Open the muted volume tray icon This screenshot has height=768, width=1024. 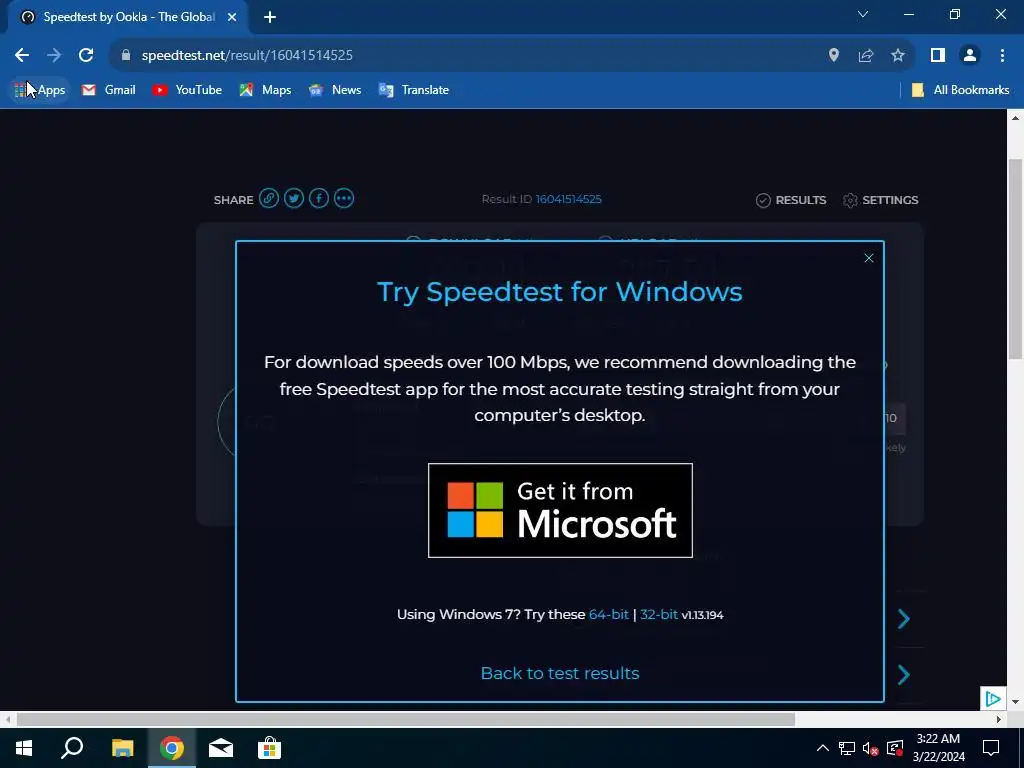(x=871, y=748)
